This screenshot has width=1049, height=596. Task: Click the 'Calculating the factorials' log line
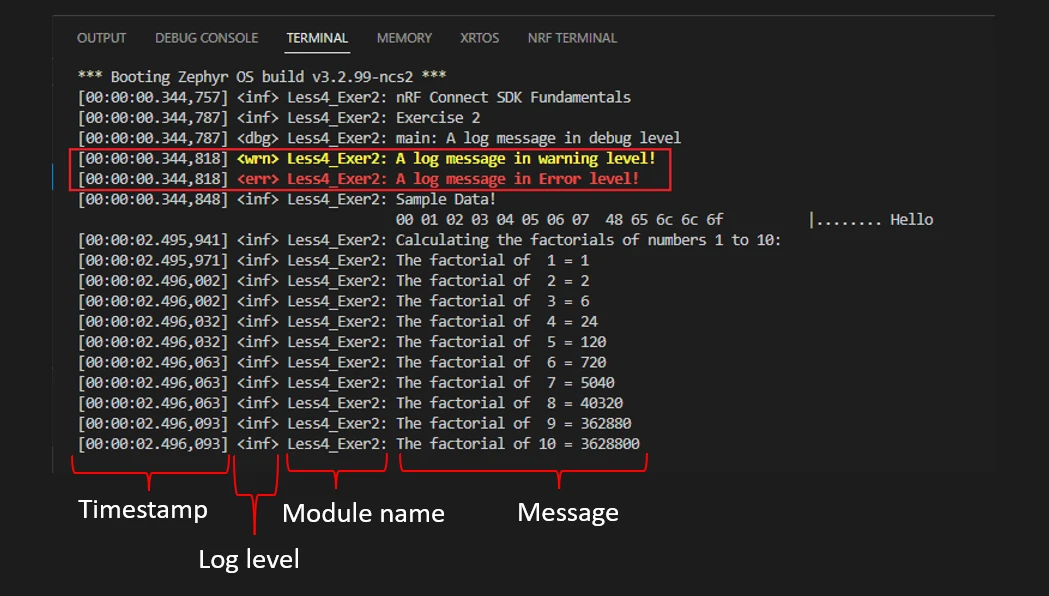pyautogui.click(x=430, y=240)
